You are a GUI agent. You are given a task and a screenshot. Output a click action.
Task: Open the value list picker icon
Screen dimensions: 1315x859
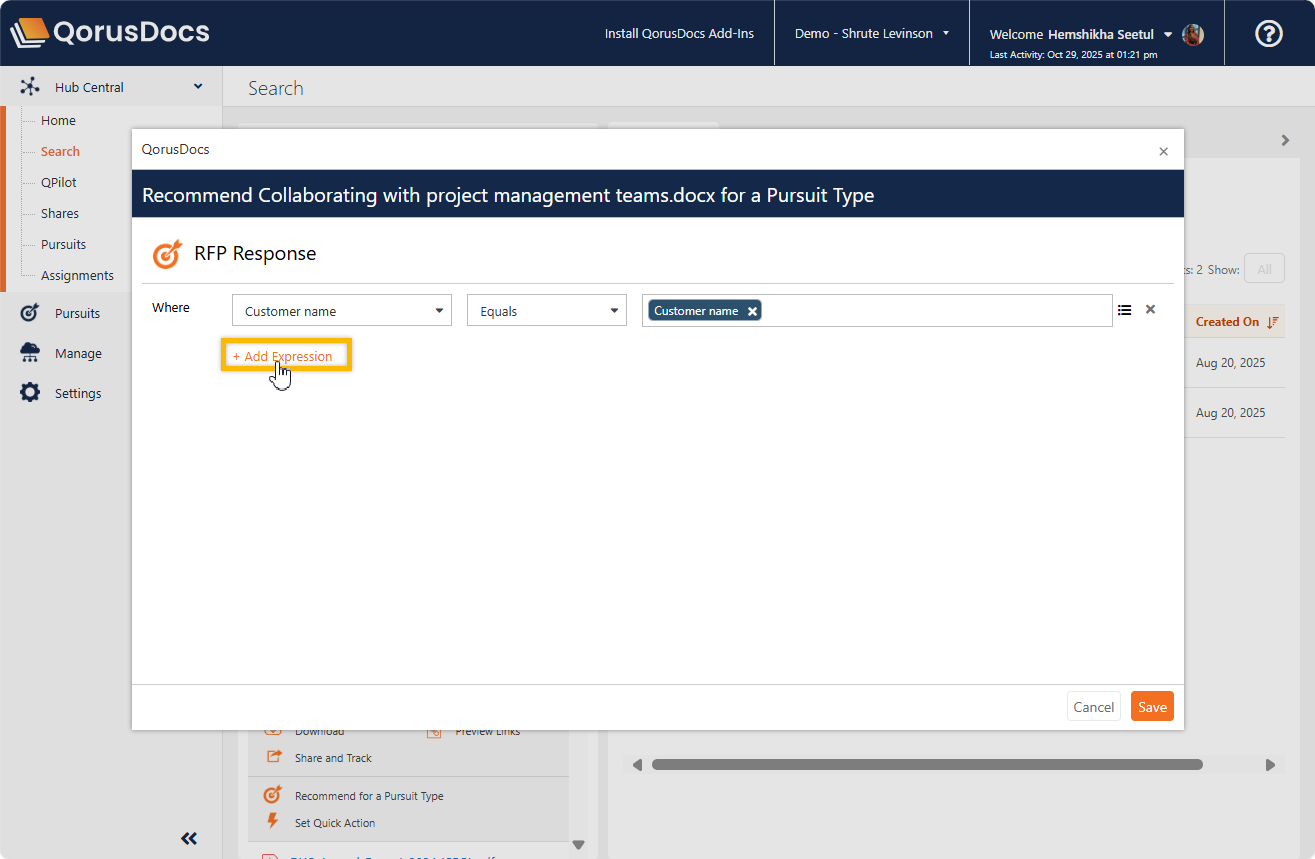click(1124, 310)
